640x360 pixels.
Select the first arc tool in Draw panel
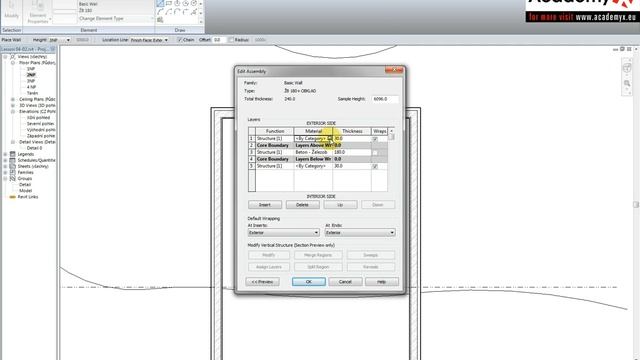pyautogui.click(x=160, y=12)
